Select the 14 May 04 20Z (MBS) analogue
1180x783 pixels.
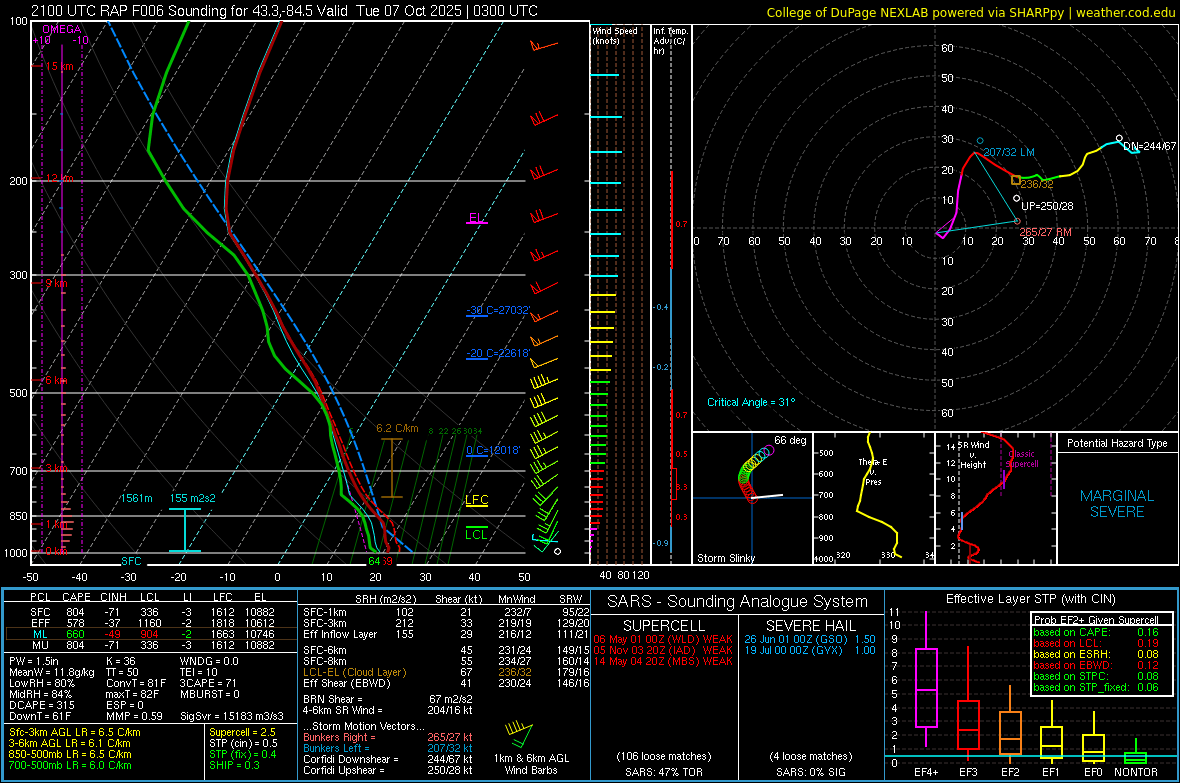click(x=663, y=661)
